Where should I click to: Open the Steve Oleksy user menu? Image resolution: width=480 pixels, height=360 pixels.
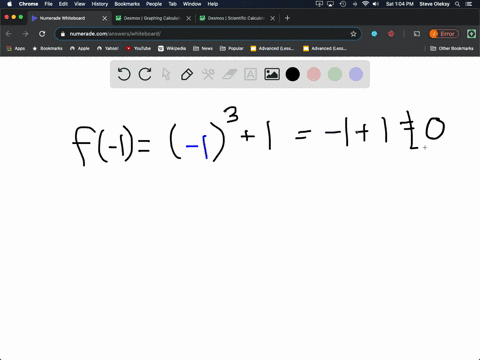pos(434,4)
